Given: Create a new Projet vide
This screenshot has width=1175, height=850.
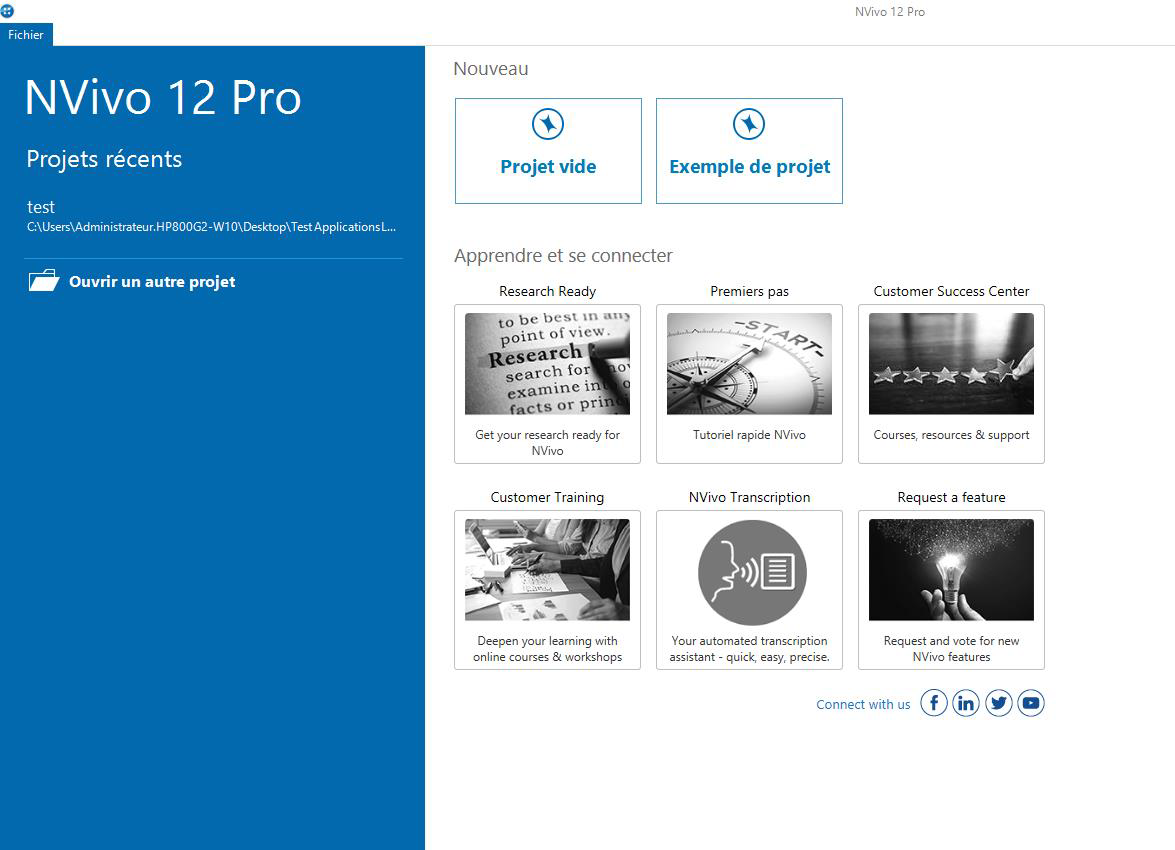Looking at the screenshot, I should coord(548,166).
